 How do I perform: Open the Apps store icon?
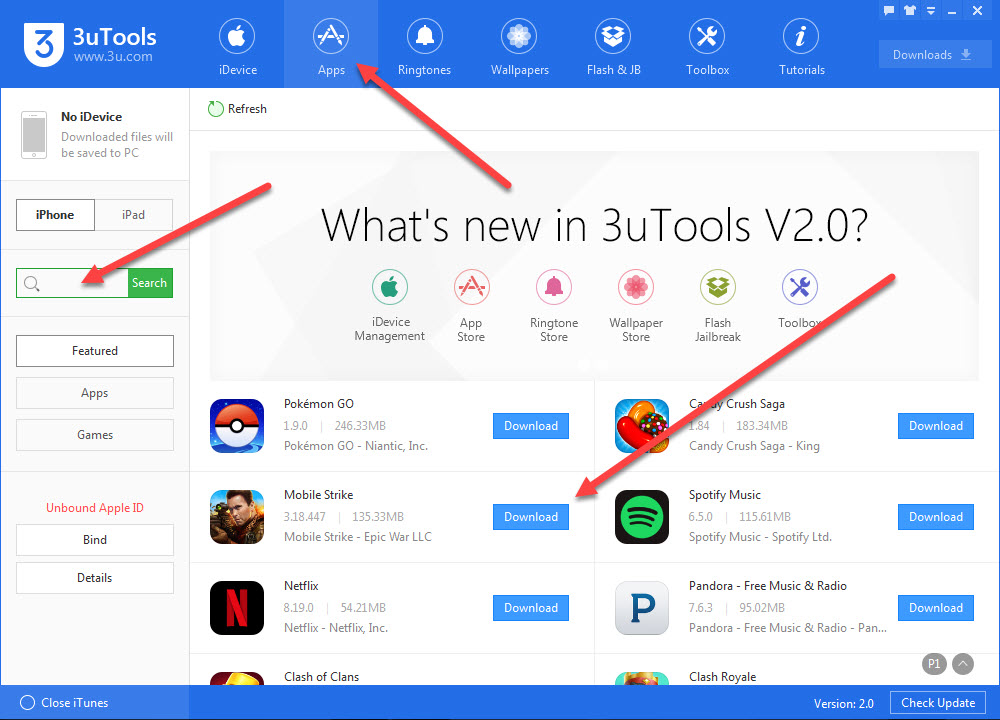click(331, 36)
